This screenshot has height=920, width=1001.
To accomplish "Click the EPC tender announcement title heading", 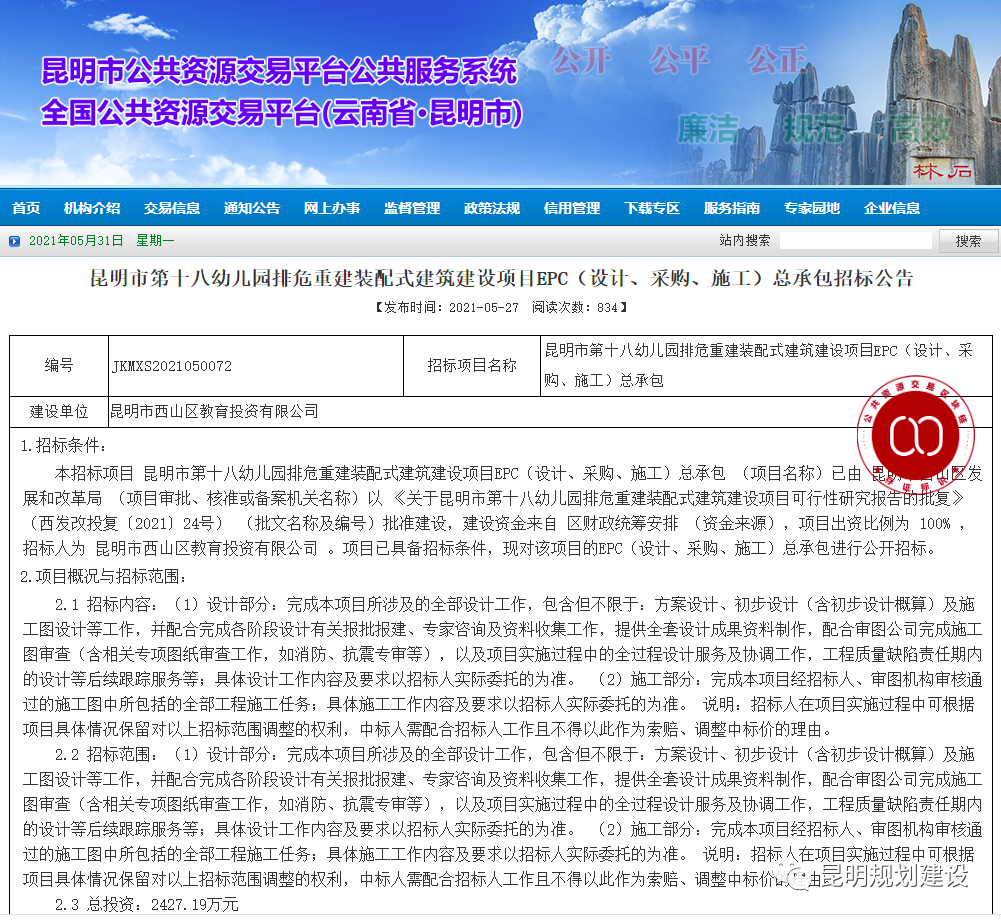I will tap(500, 279).
